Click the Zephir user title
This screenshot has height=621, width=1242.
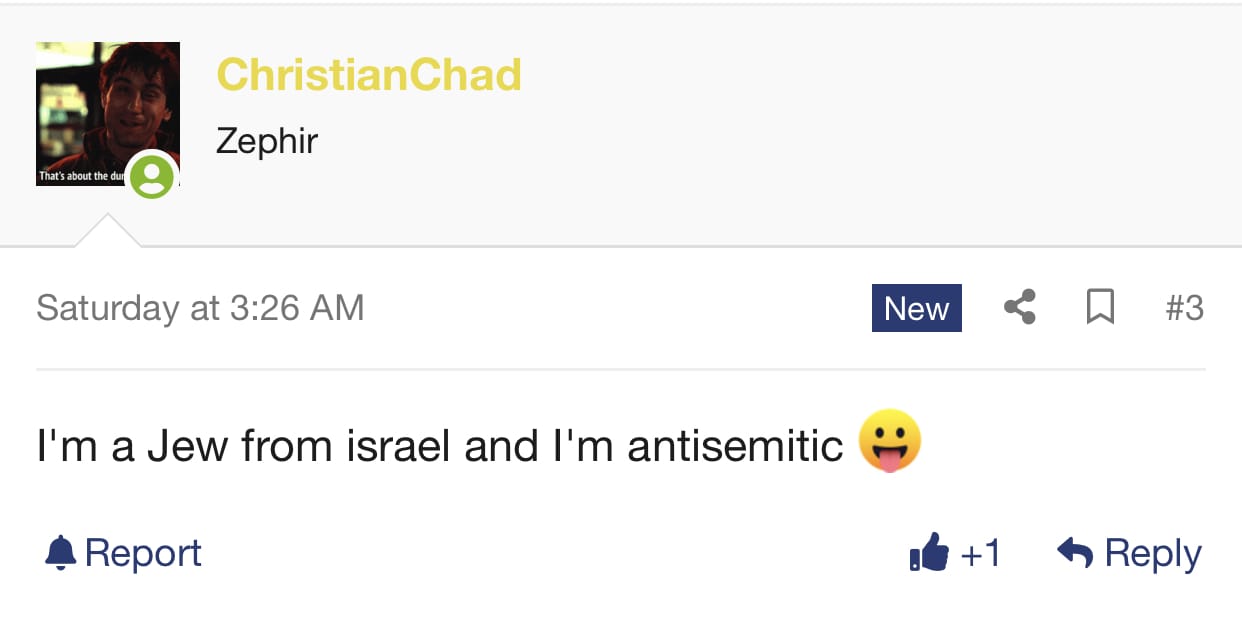[267, 141]
